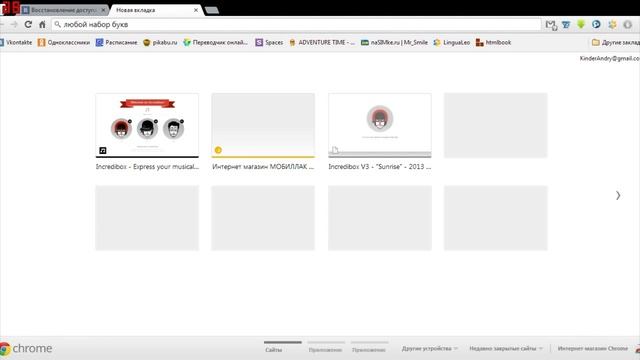The width and height of the screenshot is (640, 360).
Task: Click the forward navigation arrow
Action: (14, 24)
